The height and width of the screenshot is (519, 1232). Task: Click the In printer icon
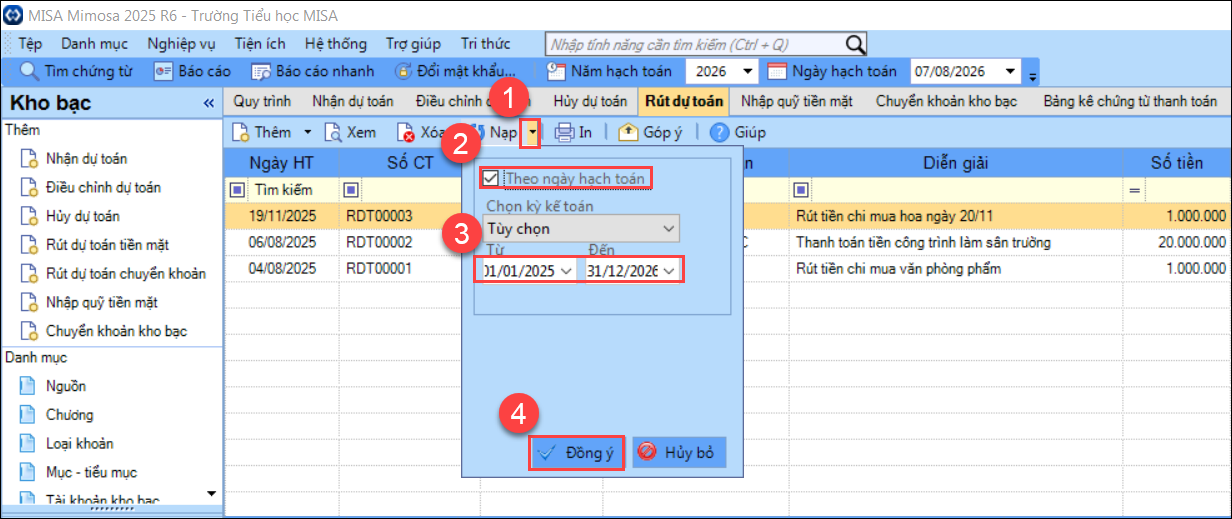point(564,132)
